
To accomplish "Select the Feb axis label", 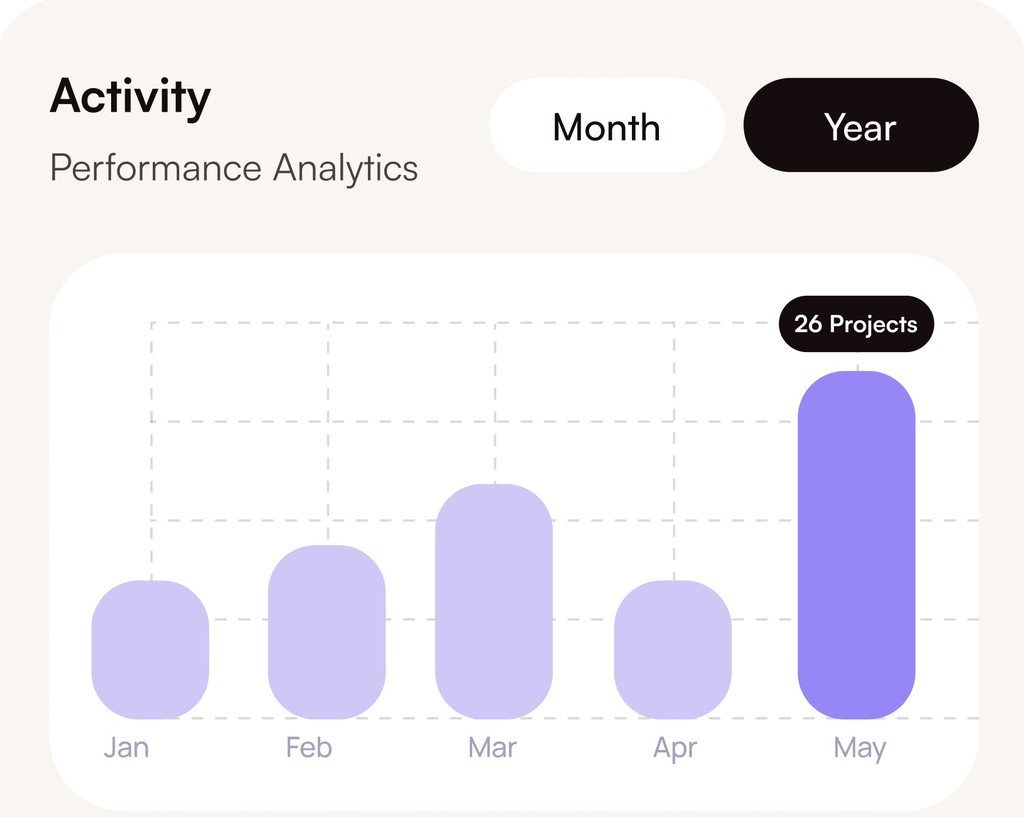I will point(308,748).
